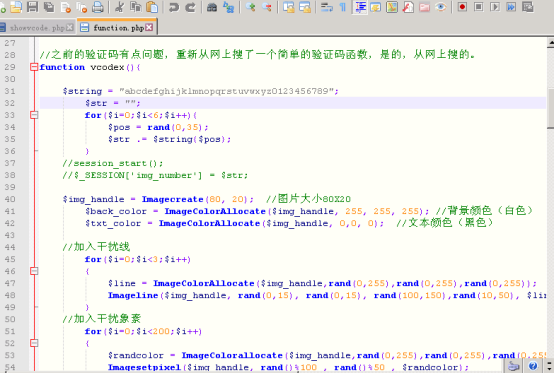Toggle synchronized vertical scrolling
The width and height of the screenshot is (554, 374).
point(288,7)
